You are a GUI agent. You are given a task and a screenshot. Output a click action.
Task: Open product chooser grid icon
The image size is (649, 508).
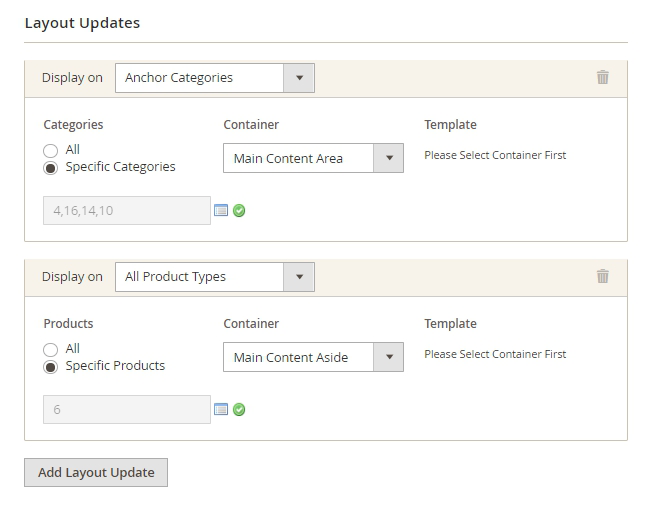pyautogui.click(x=221, y=409)
